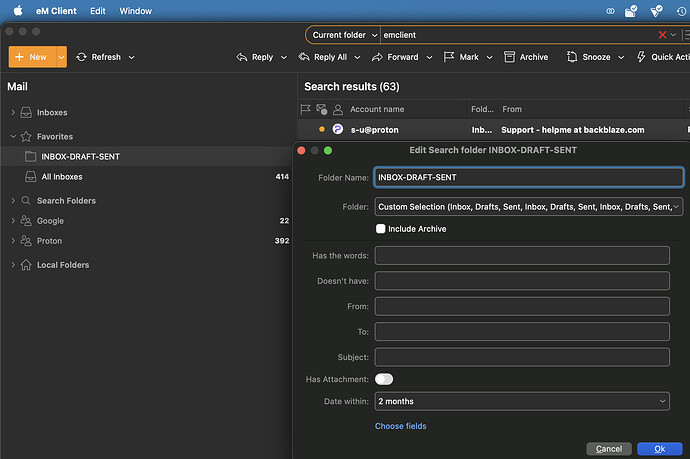
Task: Clear the search with the red X
Action: click(661, 35)
